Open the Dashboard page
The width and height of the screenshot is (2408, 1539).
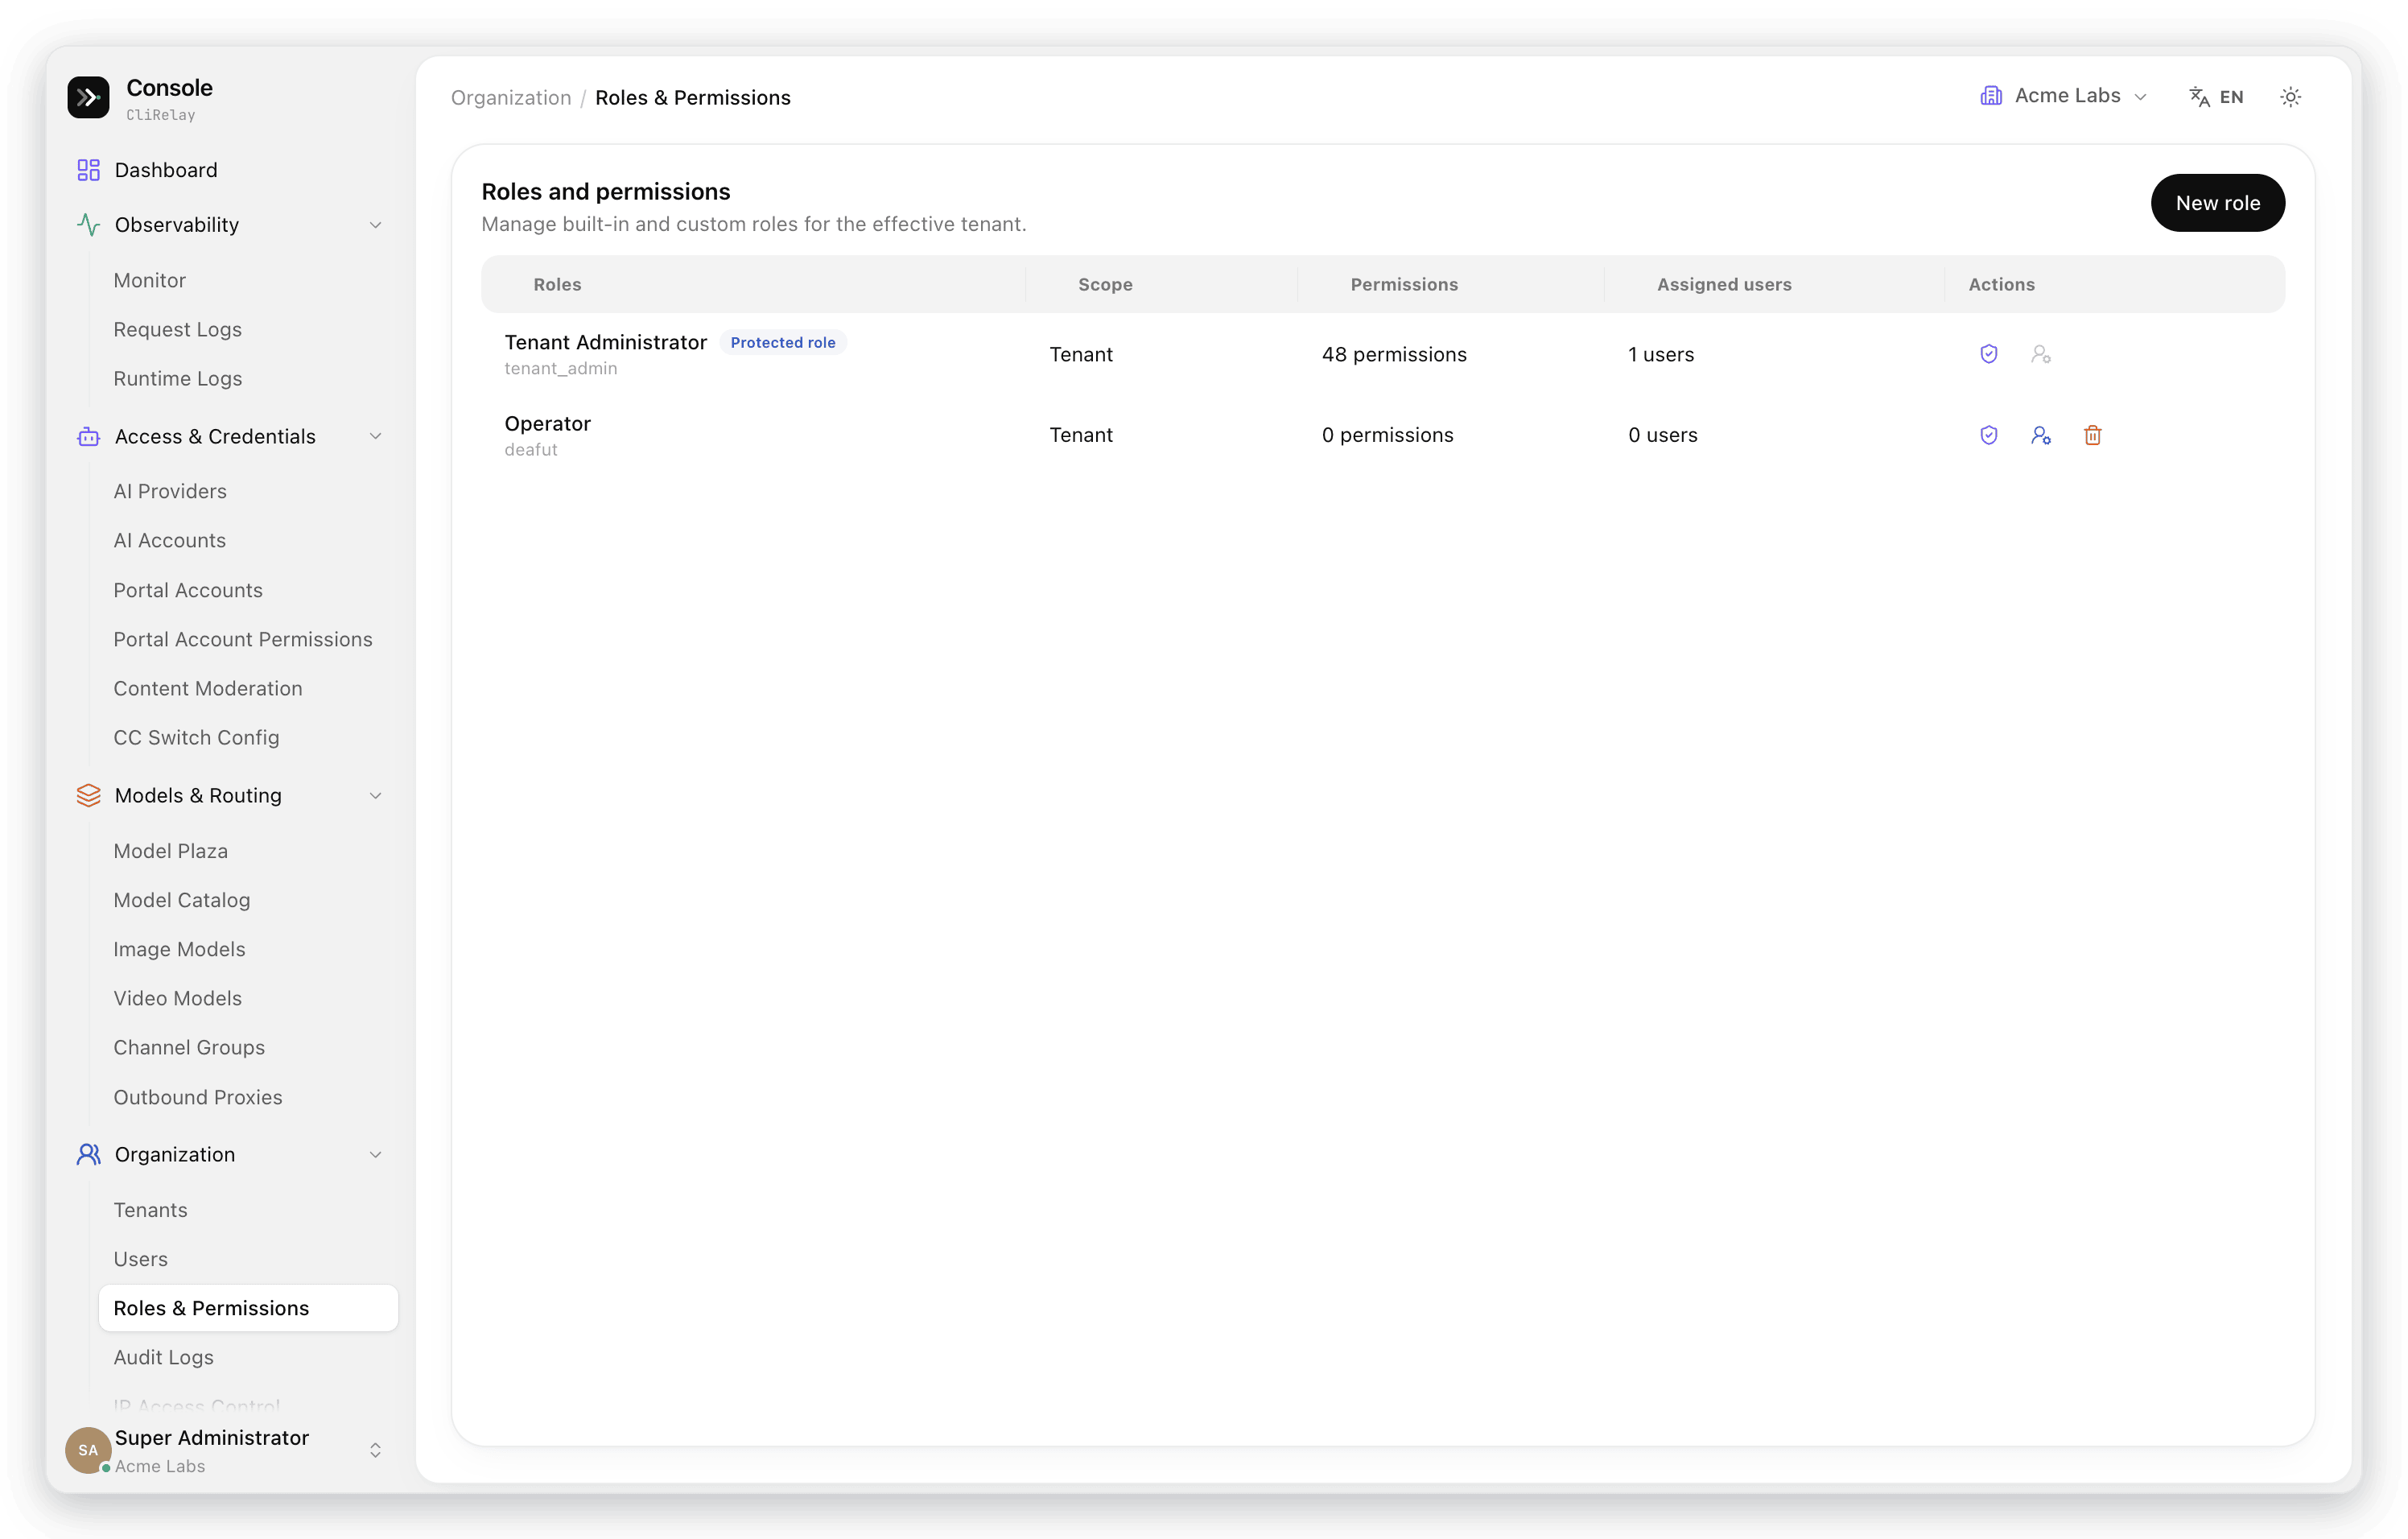[x=166, y=170]
